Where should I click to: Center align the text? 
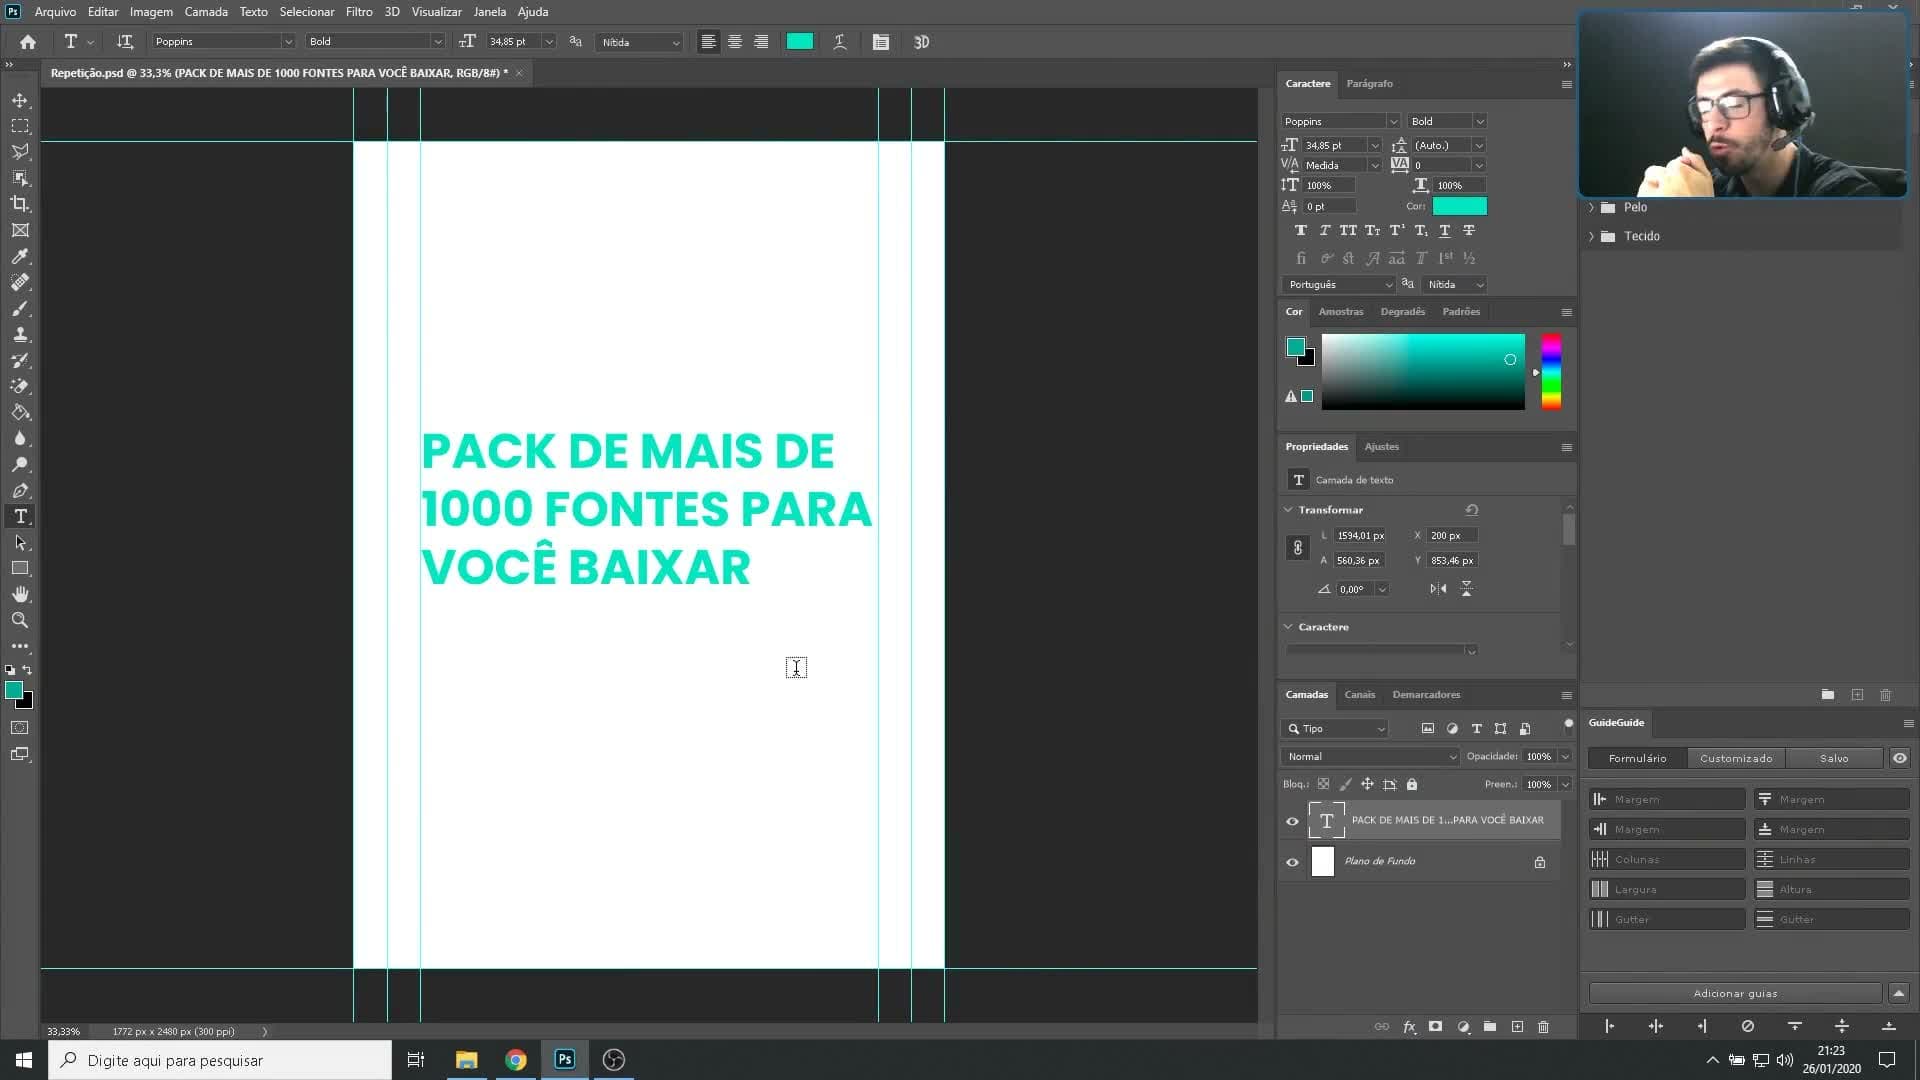[735, 42]
